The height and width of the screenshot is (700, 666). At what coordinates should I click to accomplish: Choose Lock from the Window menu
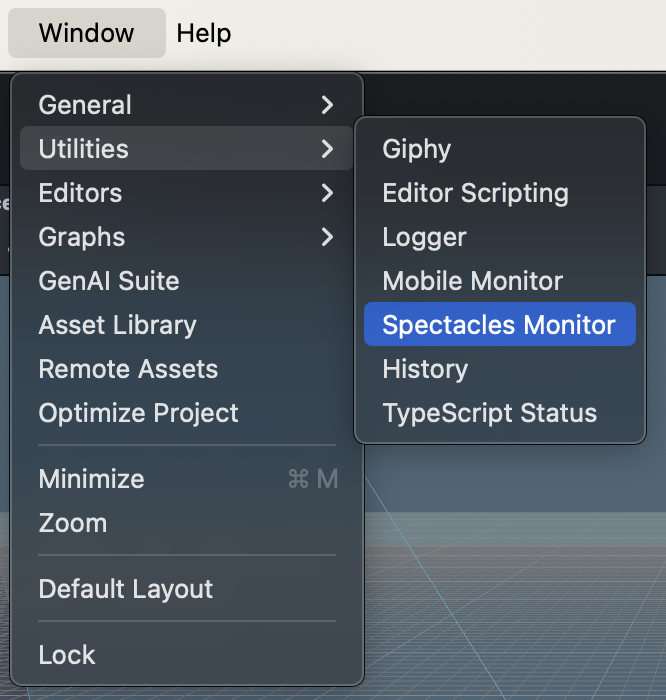point(67,655)
